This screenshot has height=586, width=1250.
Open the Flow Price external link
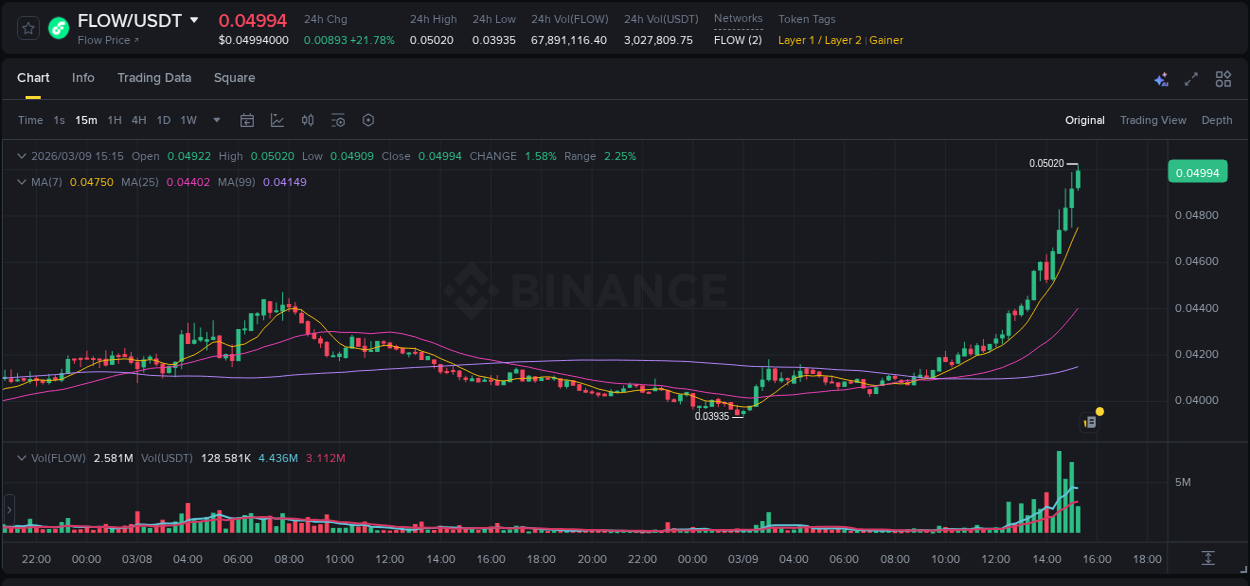[x=107, y=39]
